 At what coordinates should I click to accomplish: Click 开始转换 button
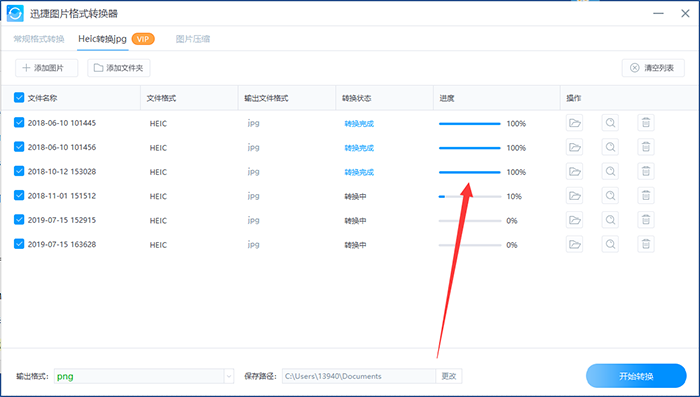636,376
